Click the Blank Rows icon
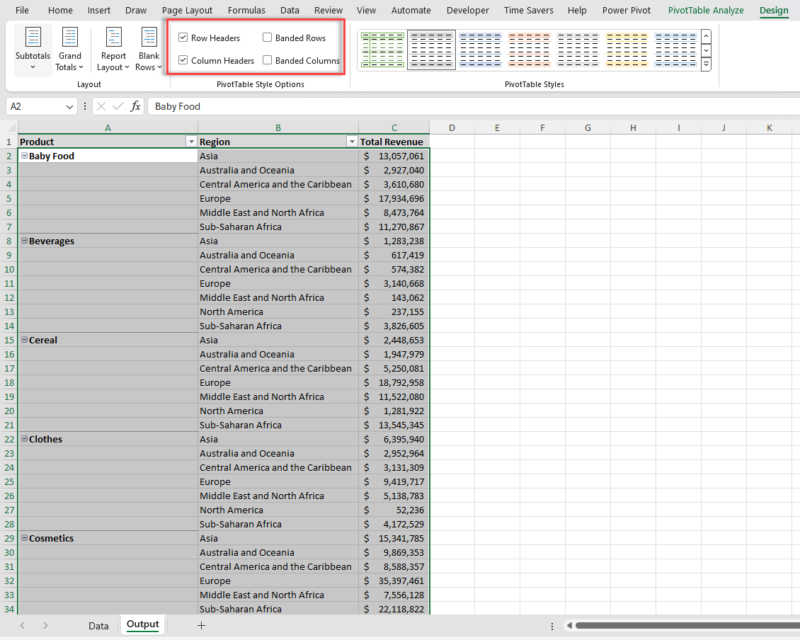Viewport: 800px width, 640px height. (x=148, y=48)
